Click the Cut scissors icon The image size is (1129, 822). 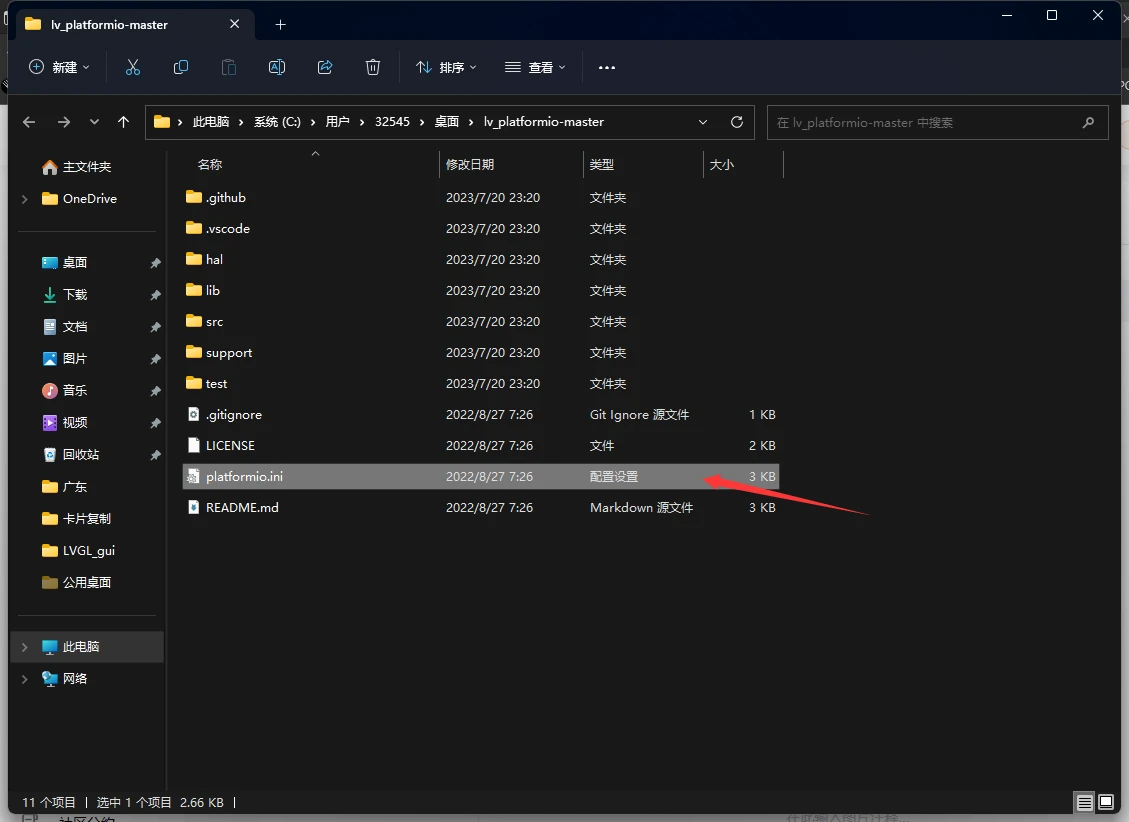pos(132,67)
